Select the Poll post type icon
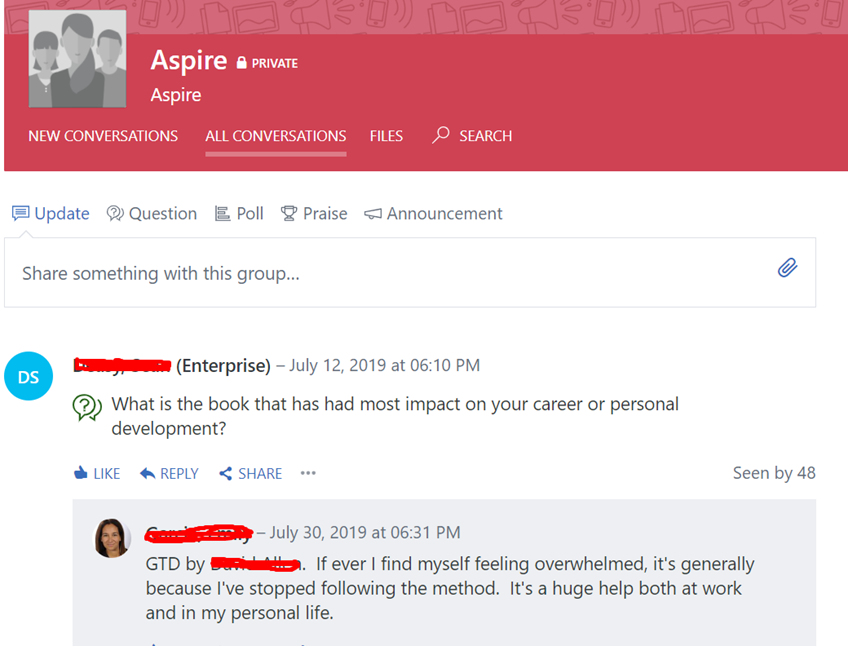 pos(223,213)
